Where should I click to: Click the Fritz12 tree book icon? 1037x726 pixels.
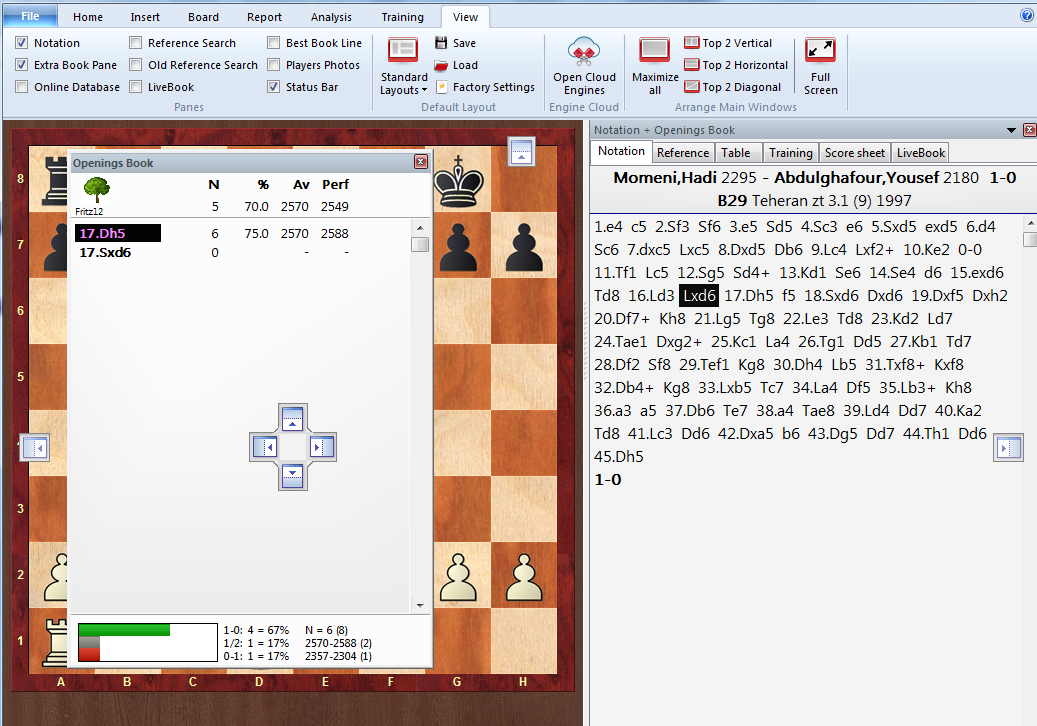[97, 190]
